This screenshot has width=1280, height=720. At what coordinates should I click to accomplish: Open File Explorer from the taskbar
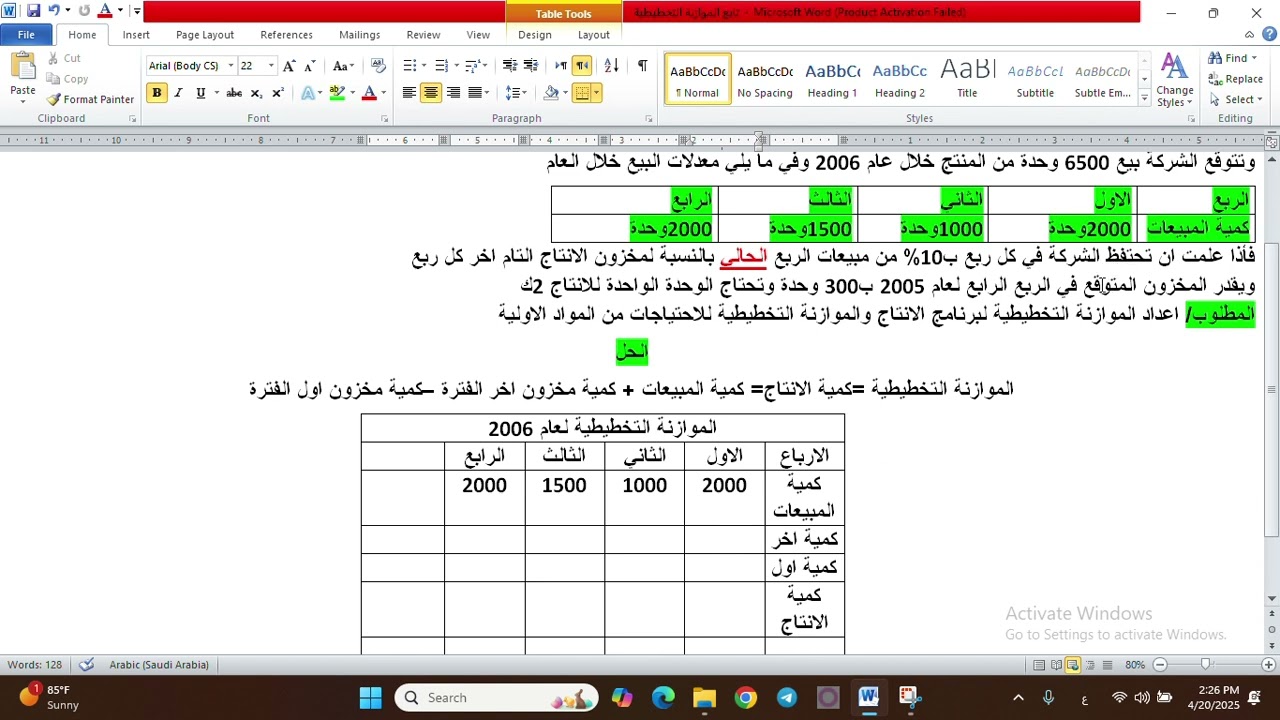(x=705, y=697)
